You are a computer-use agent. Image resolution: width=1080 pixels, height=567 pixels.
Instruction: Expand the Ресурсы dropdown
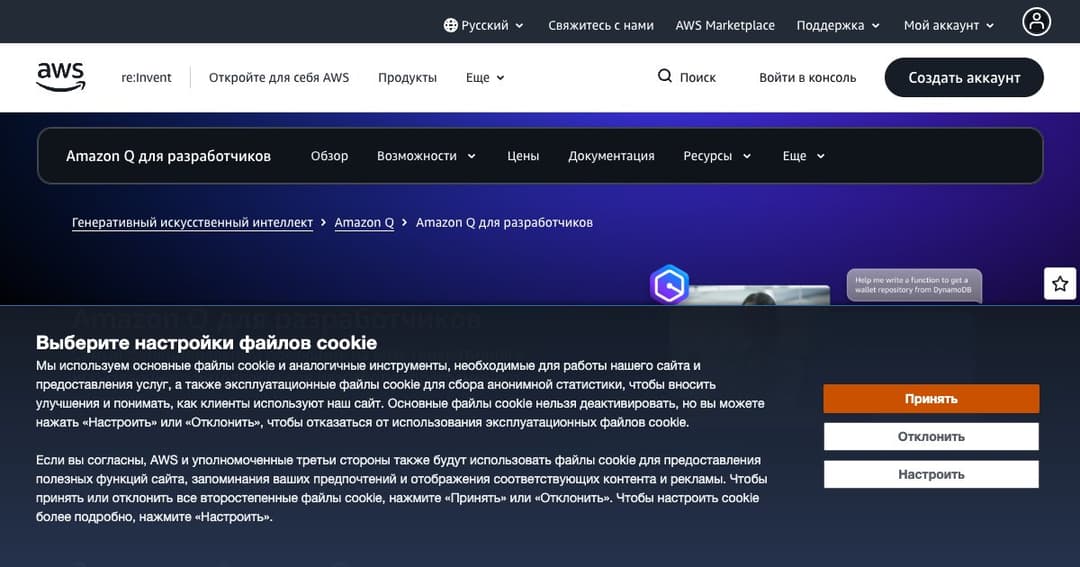coord(717,156)
